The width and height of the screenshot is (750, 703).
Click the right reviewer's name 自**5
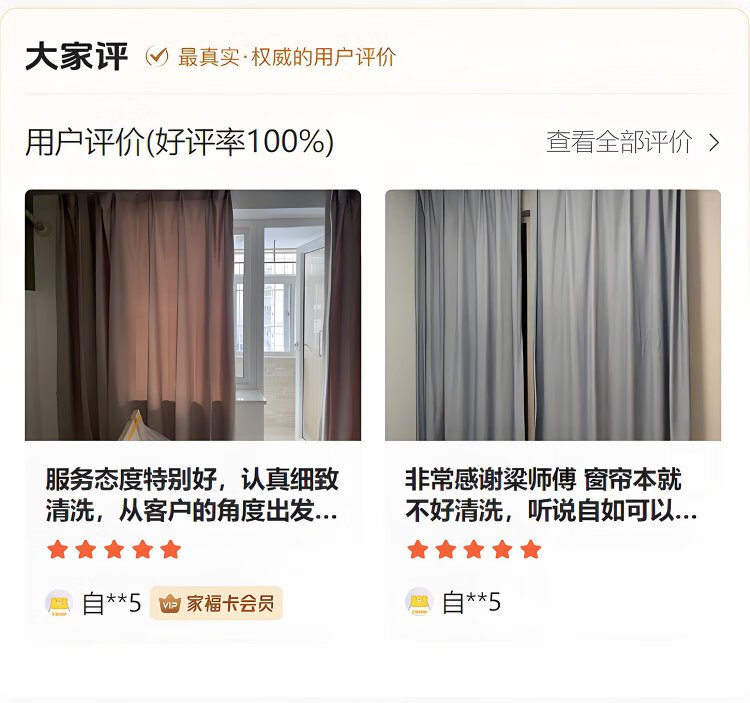[472, 602]
